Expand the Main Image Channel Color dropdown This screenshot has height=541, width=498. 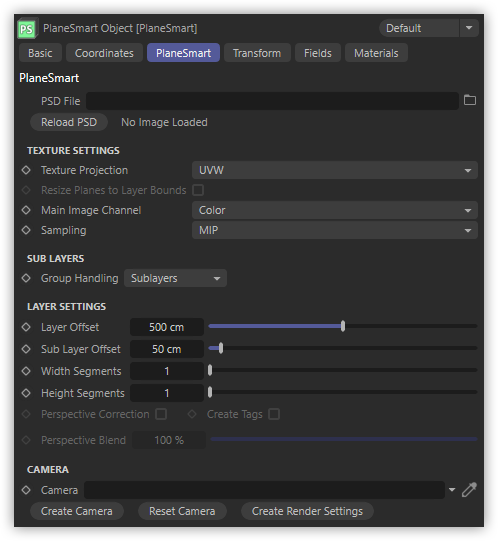click(335, 210)
